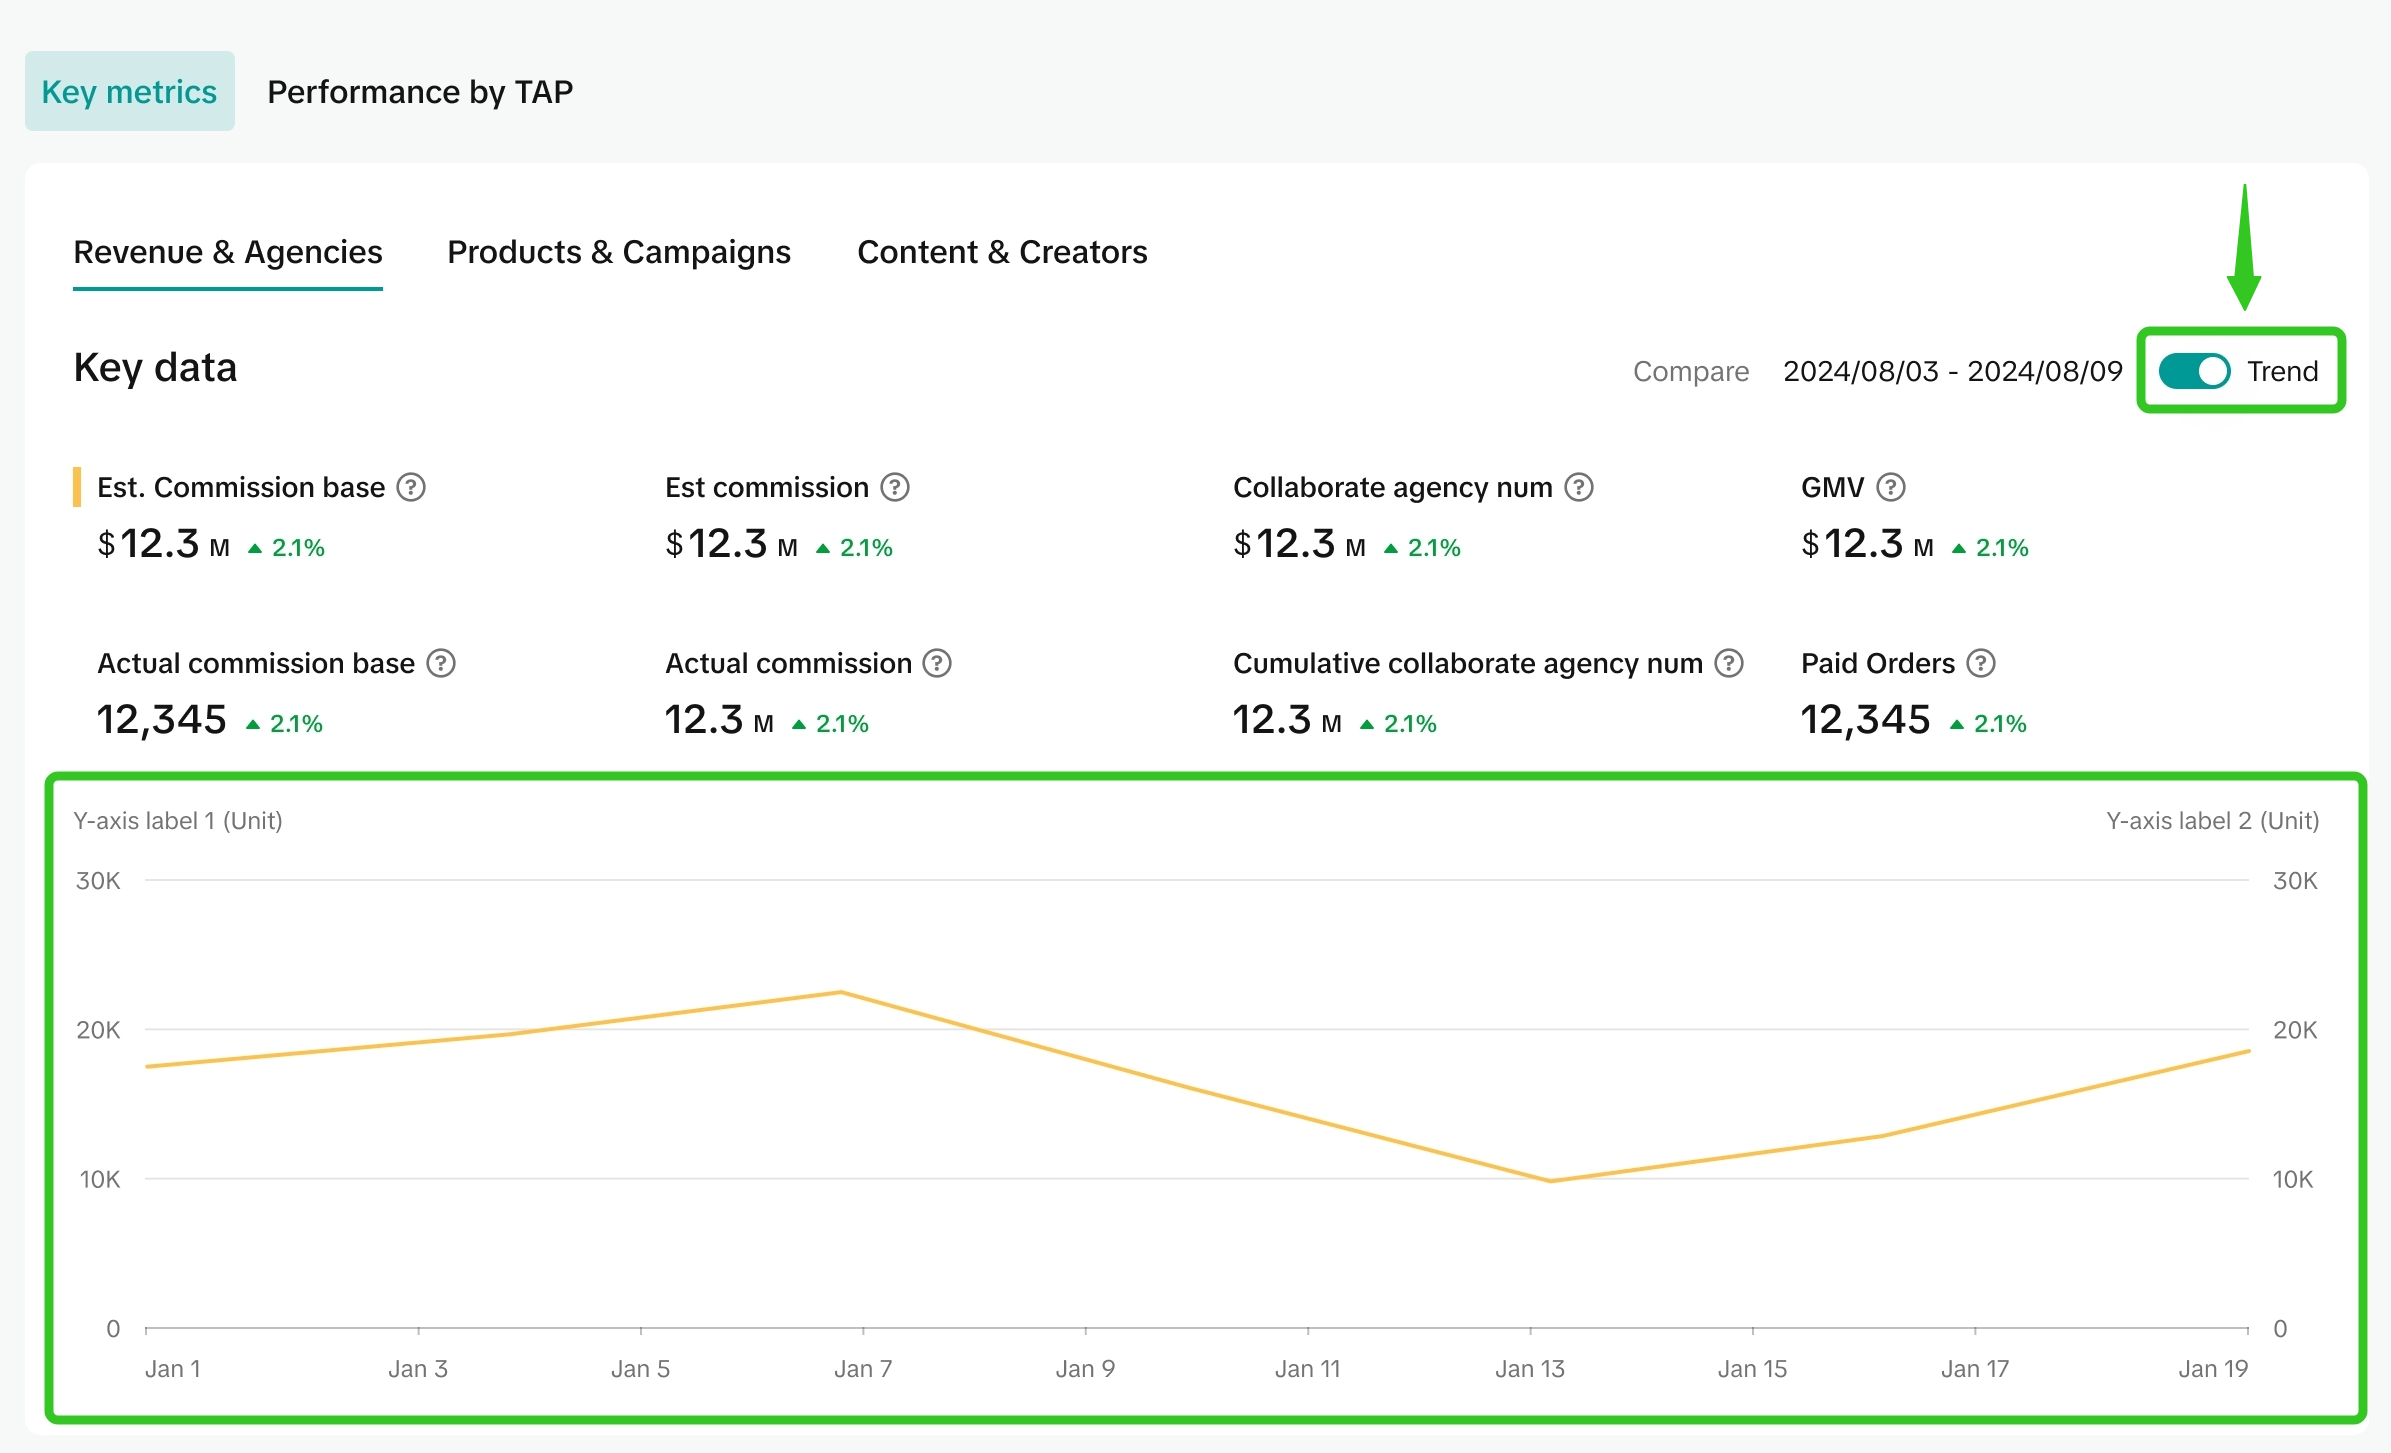Click the trend line peak near Jan 7
The height and width of the screenshot is (1453, 2391).
pyautogui.click(x=841, y=992)
